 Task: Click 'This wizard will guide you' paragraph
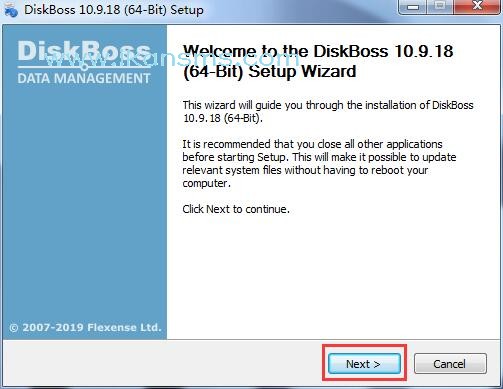click(328, 112)
